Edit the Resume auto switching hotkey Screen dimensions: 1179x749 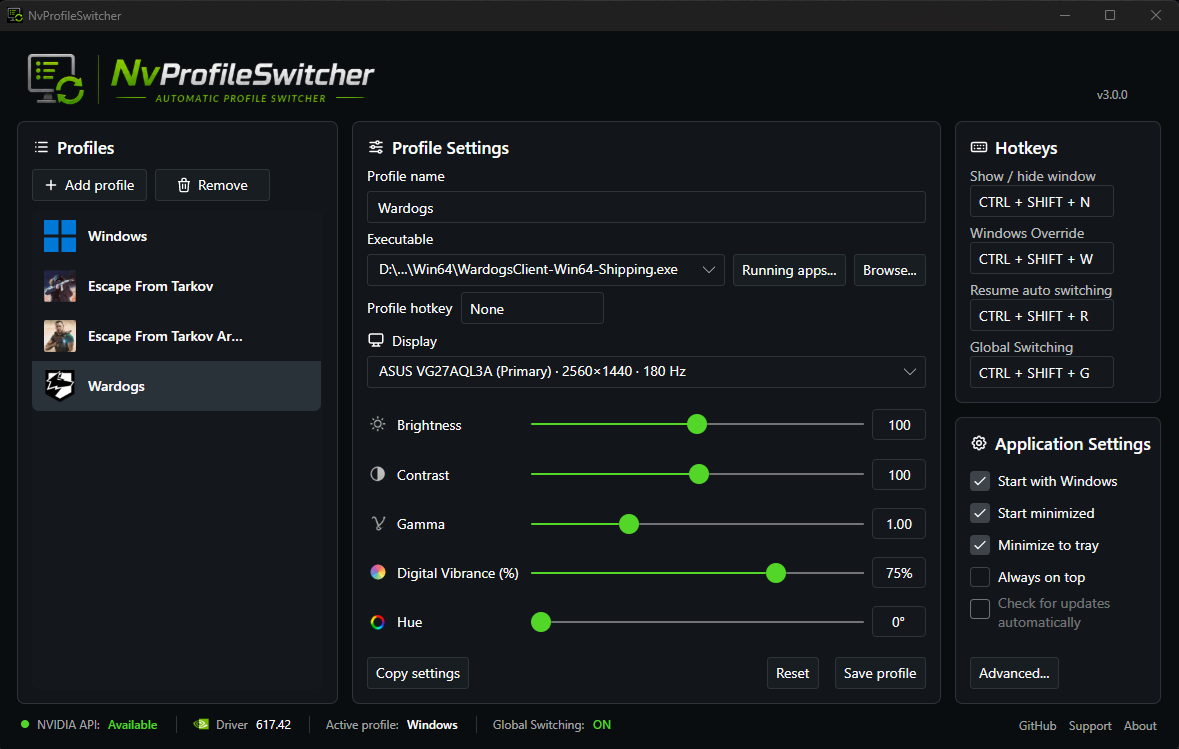click(x=1041, y=316)
